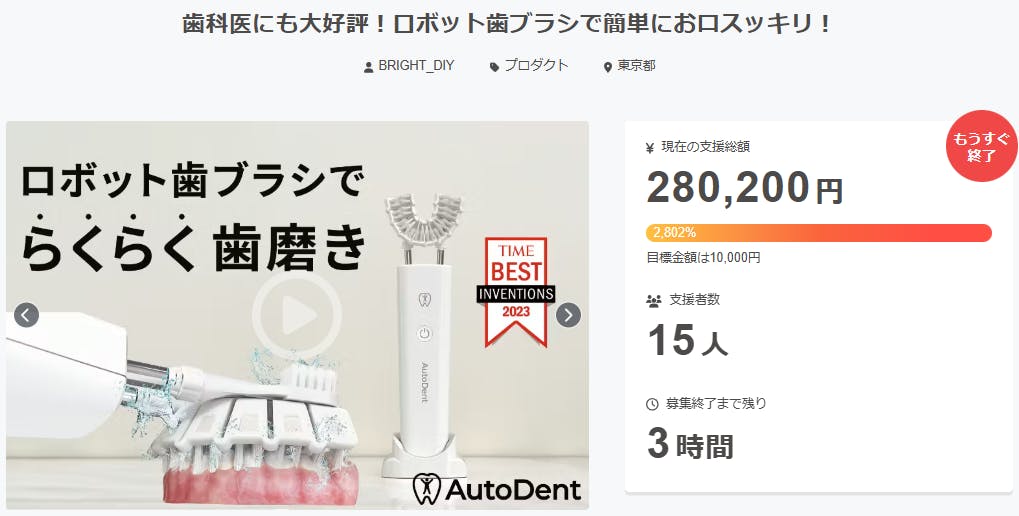Click the map pin icon beside 東京都
1019x516 pixels.
pyautogui.click(x=608, y=67)
